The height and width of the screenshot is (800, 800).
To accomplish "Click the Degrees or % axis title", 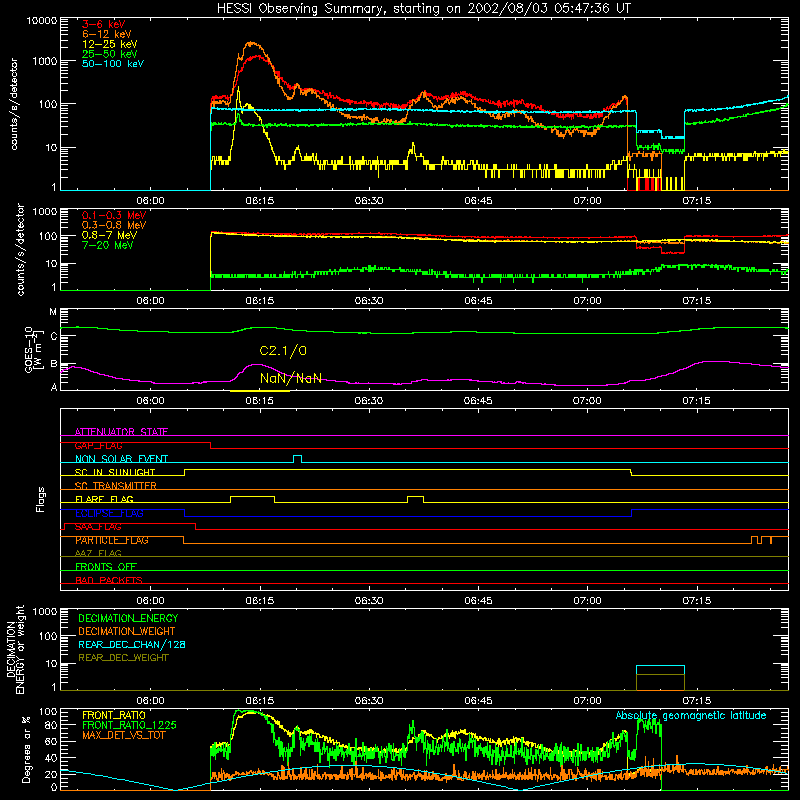I will (26, 749).
